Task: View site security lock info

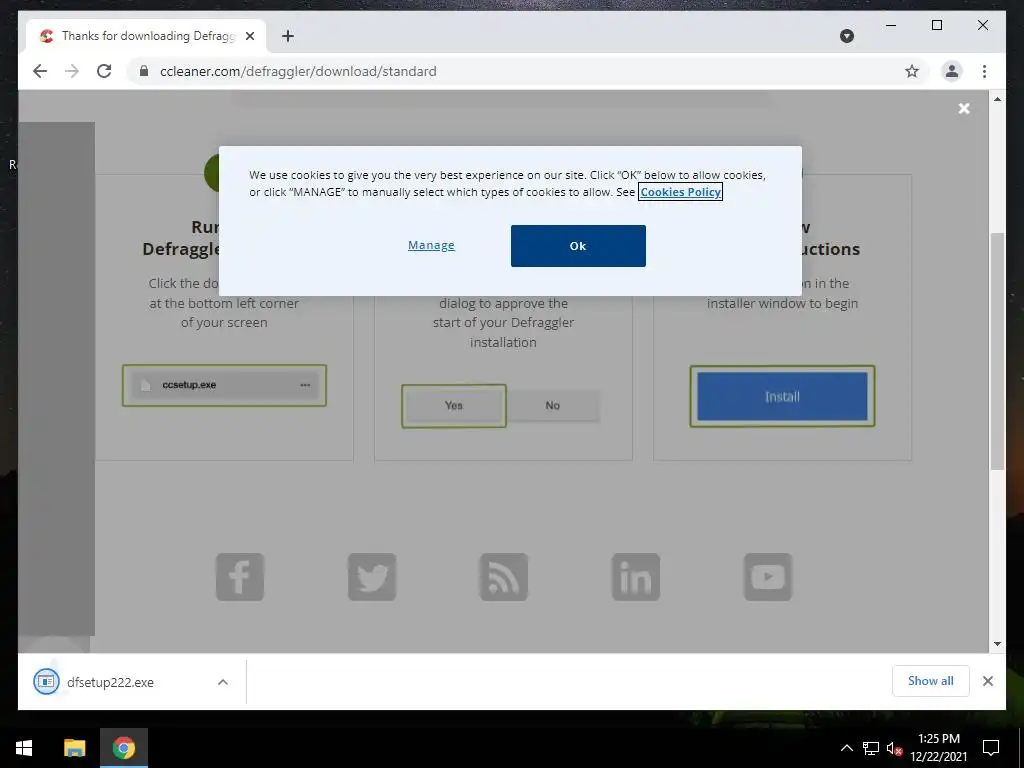Action: (x=144, y=71)
